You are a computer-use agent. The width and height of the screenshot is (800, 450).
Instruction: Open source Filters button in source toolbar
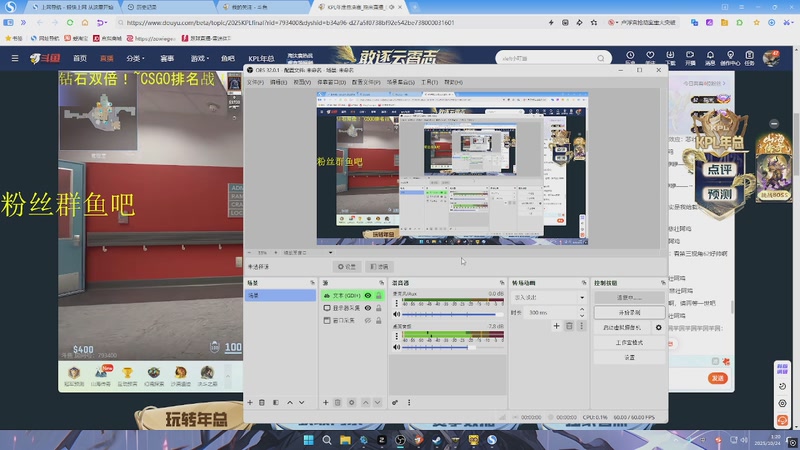pos(380,267)
